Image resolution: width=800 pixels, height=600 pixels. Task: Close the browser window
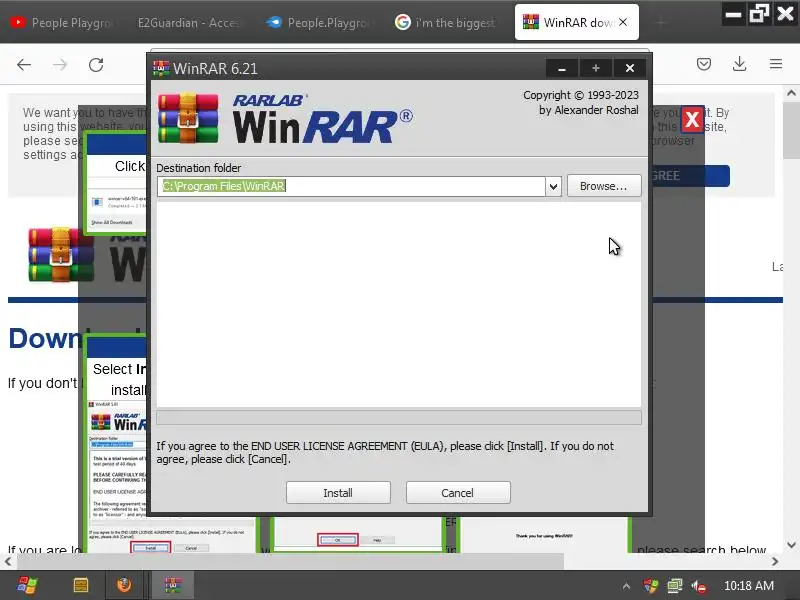(785, 14)
